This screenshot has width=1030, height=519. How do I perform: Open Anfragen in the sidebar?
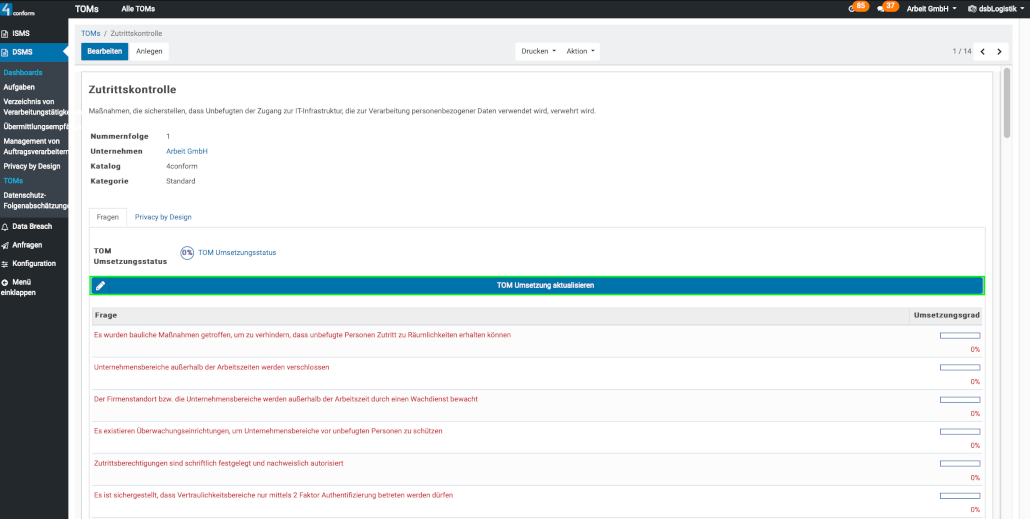pyautogui.click(x=27, y=245)
